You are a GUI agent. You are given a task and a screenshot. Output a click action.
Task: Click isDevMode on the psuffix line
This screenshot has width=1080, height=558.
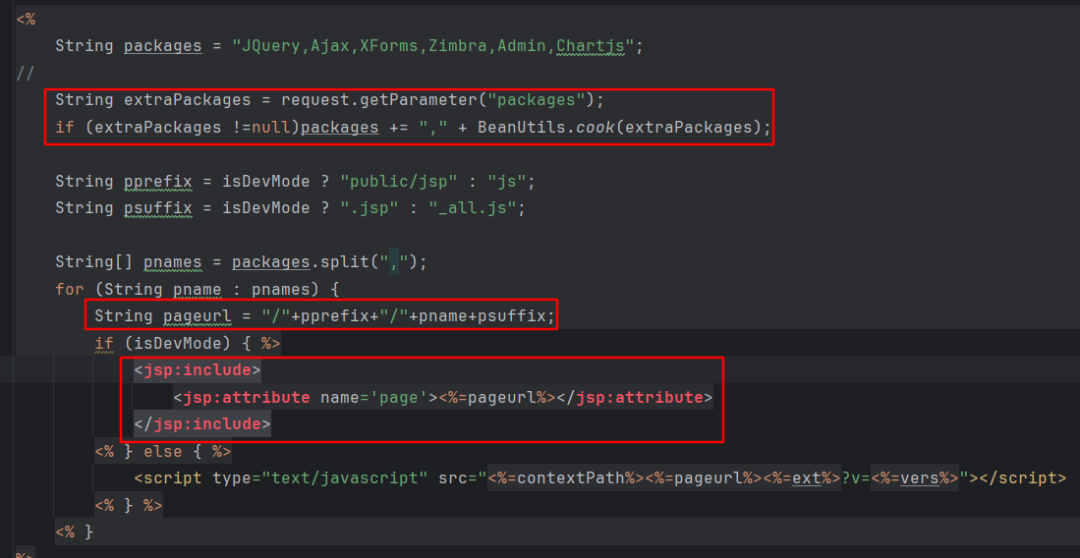point(266,208)
